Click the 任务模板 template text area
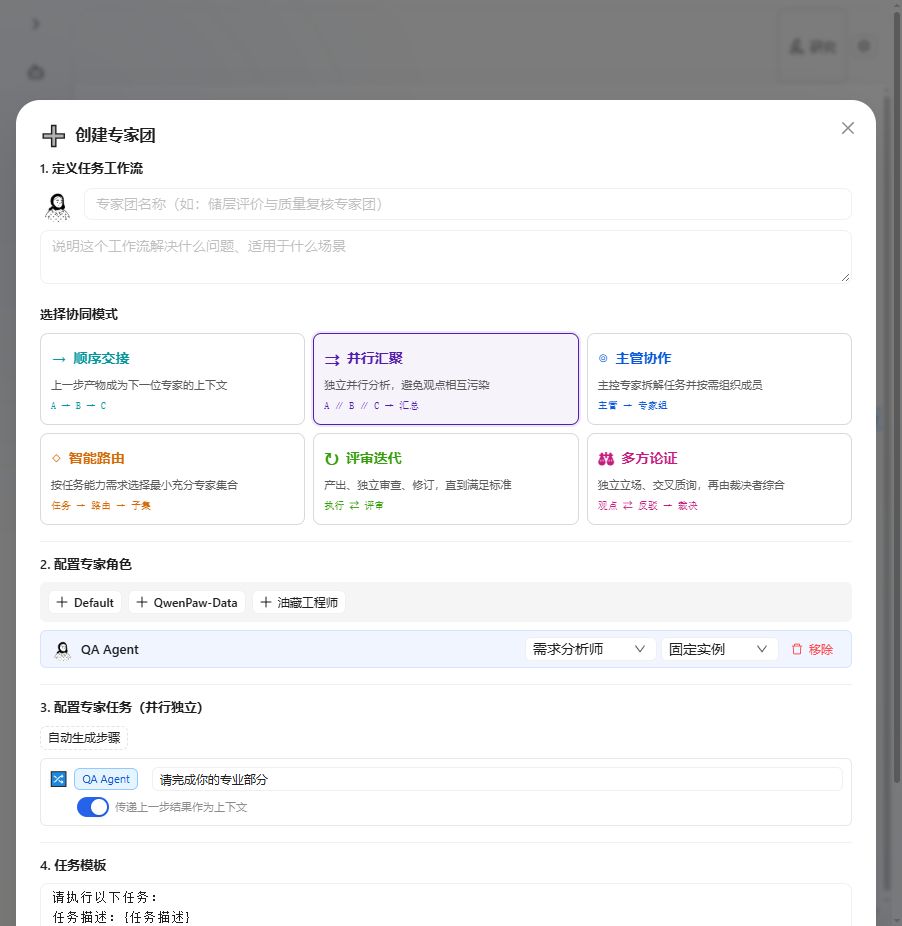 tap(445, 905)
